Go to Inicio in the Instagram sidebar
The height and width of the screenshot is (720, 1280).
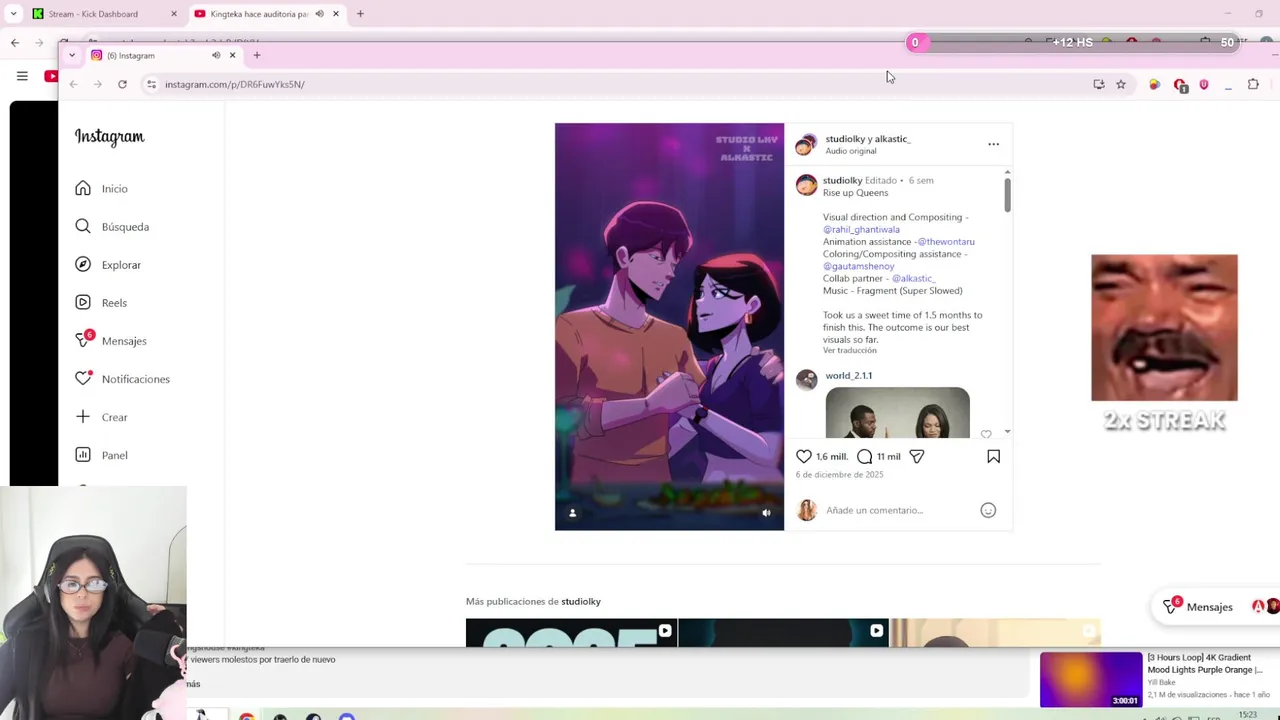point(101,189)
